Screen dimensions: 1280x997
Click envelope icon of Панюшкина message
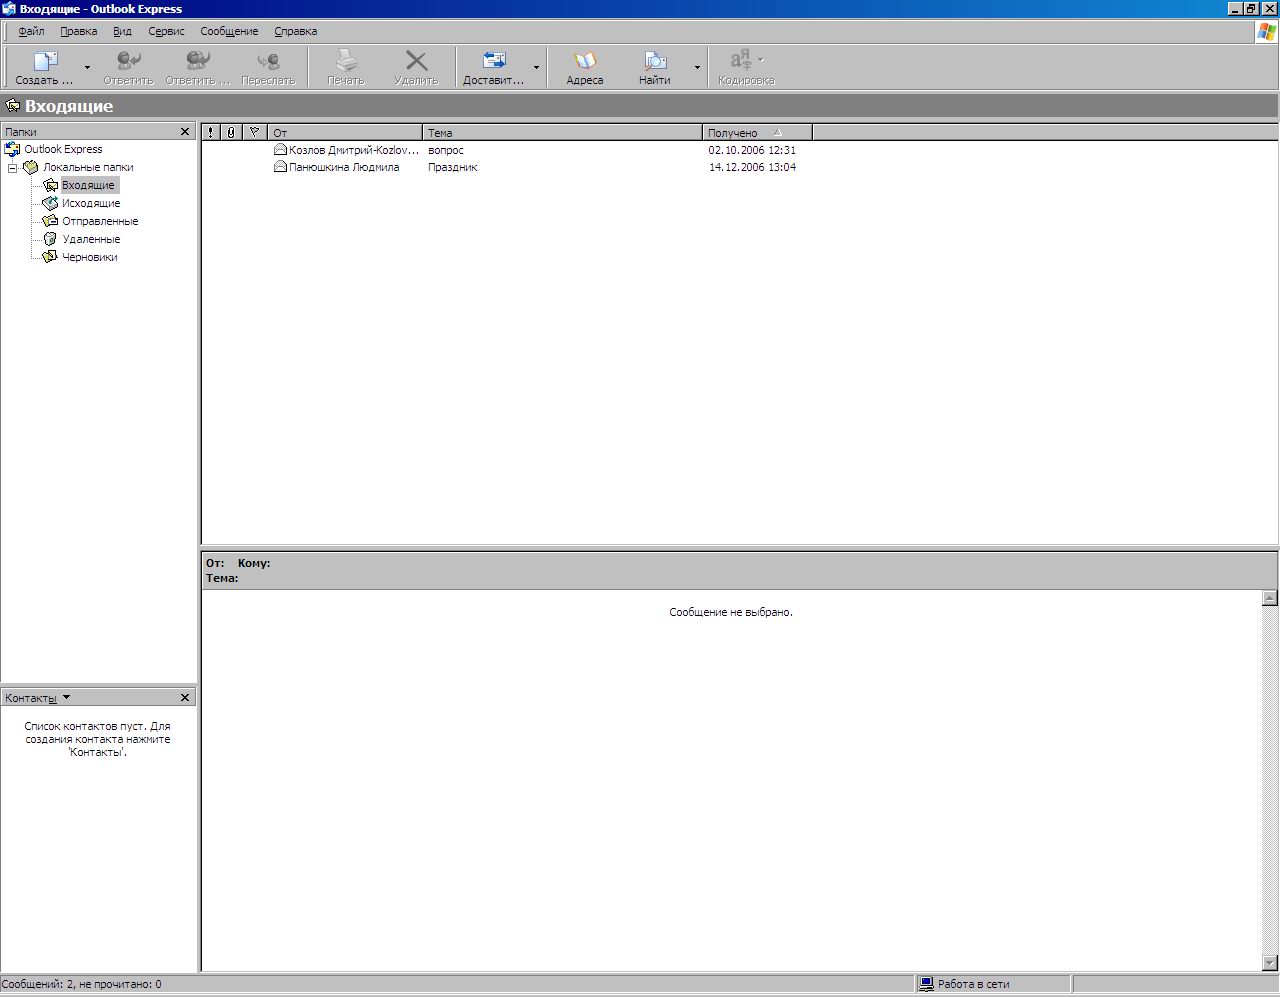tap(280, 167)
